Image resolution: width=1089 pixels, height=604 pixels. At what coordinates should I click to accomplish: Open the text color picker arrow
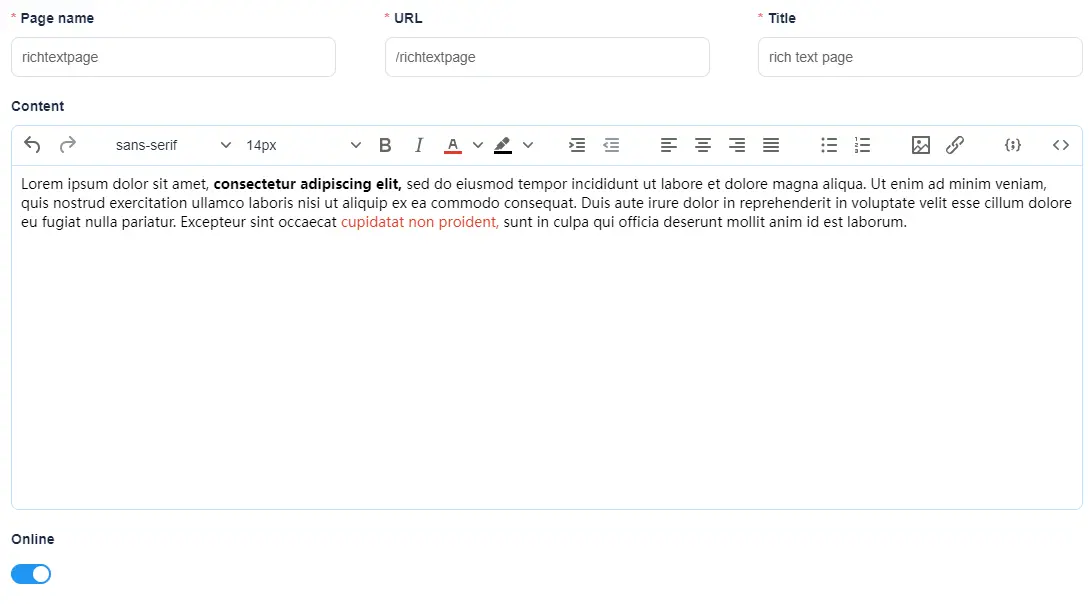[x=478, y=145]
